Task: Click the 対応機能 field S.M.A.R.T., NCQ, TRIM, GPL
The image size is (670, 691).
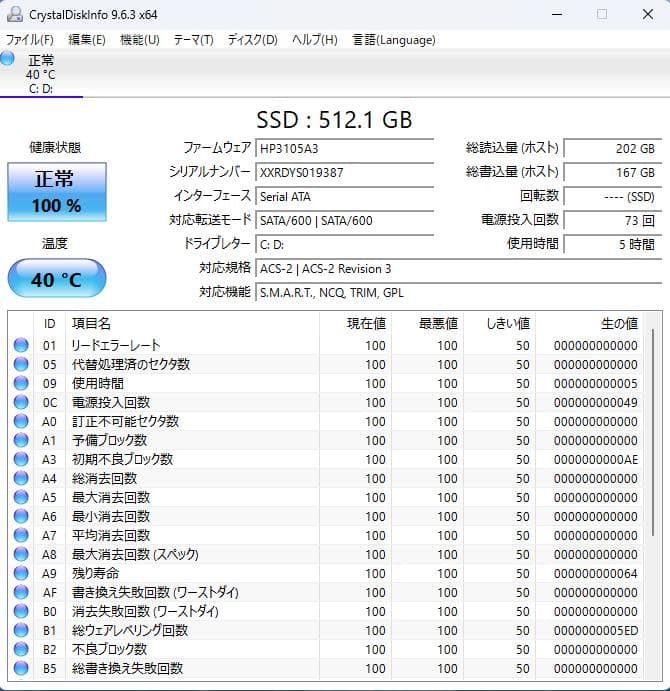Action: (x=458, y=293)
